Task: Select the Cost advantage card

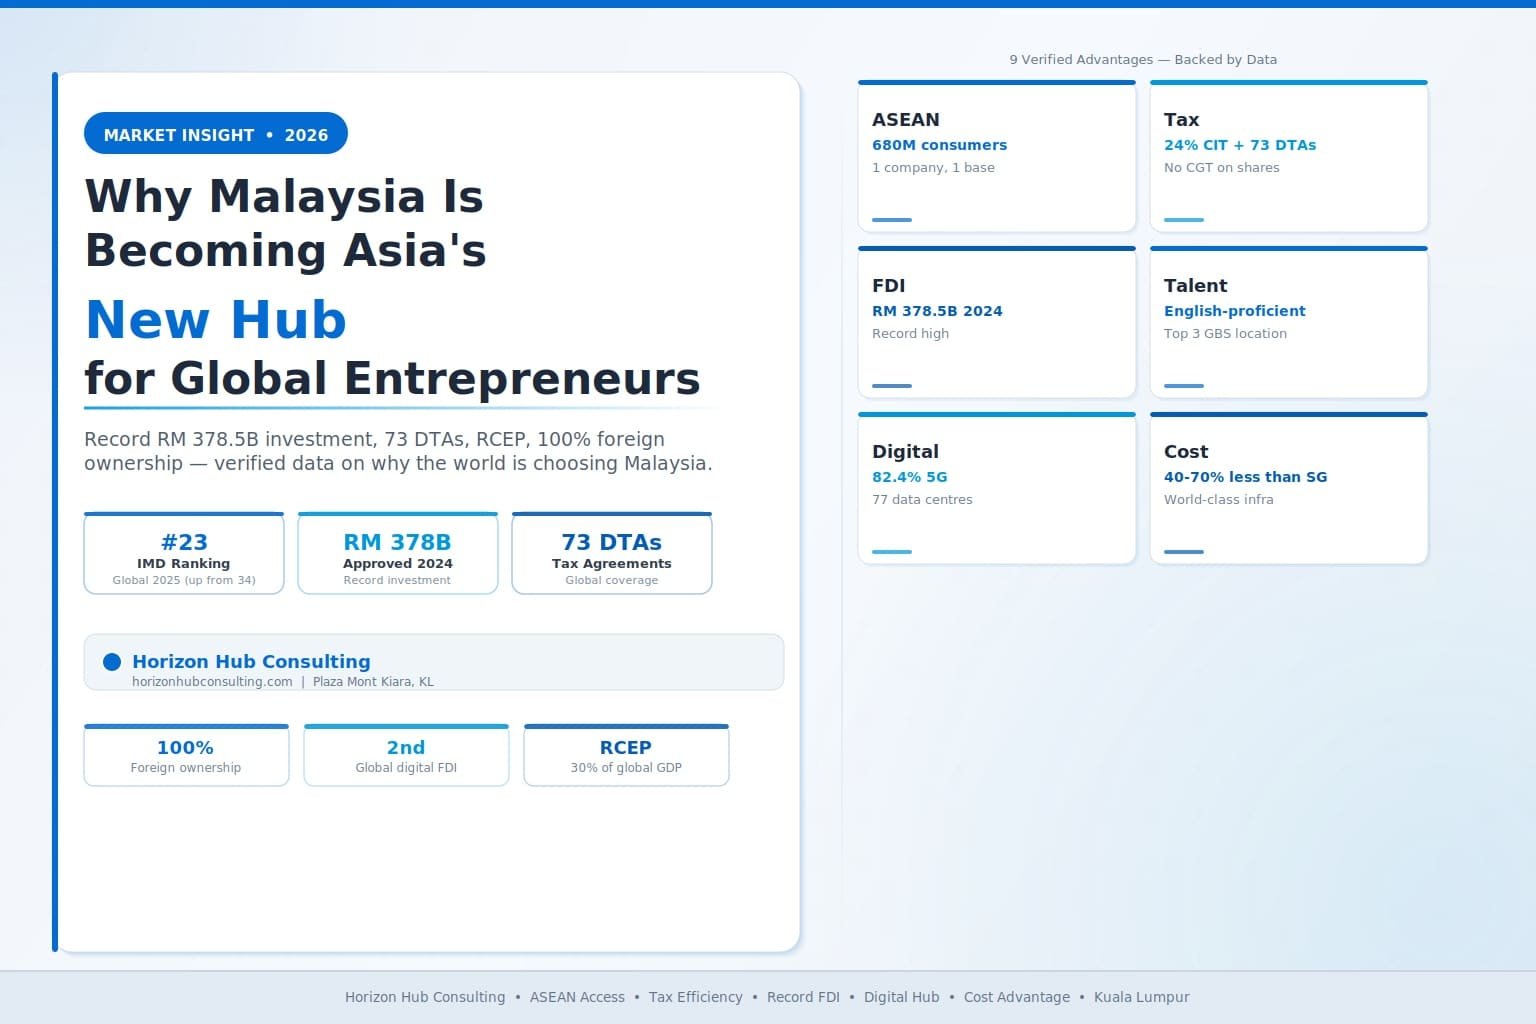Action: tap(1288, 488)
